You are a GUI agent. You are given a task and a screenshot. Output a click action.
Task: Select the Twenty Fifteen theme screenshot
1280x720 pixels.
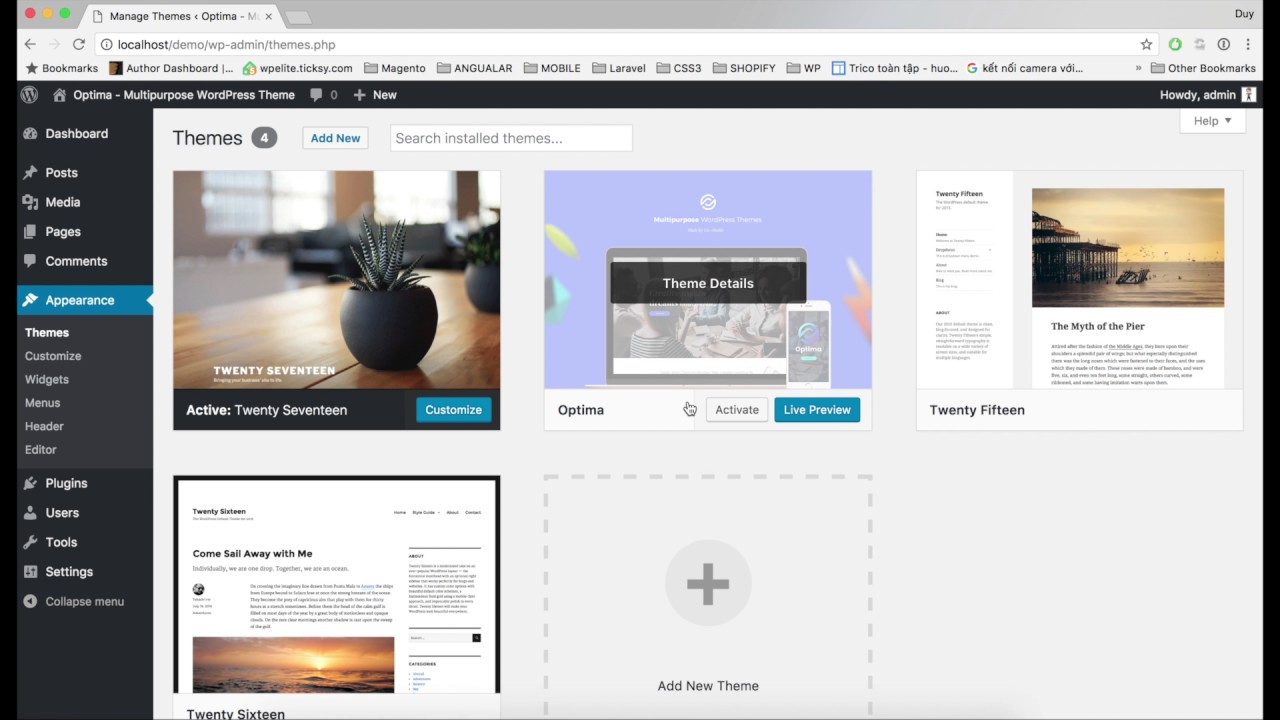pyautogui.click(x=1080, y=280)
